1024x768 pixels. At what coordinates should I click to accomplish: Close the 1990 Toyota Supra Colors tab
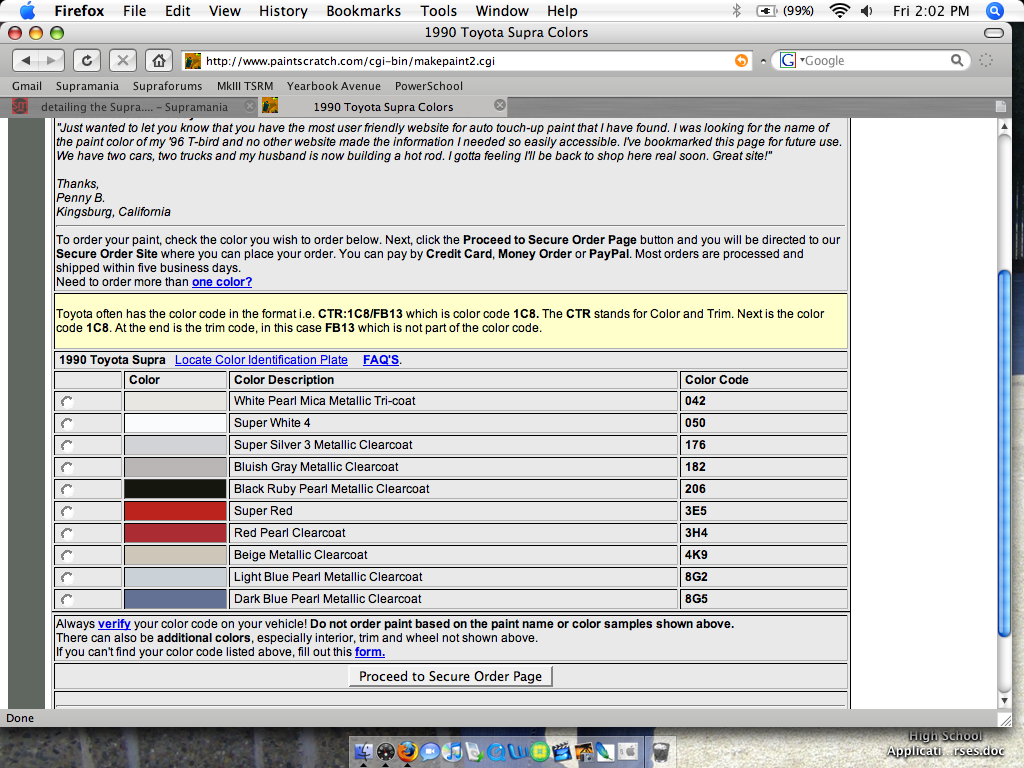500,105
